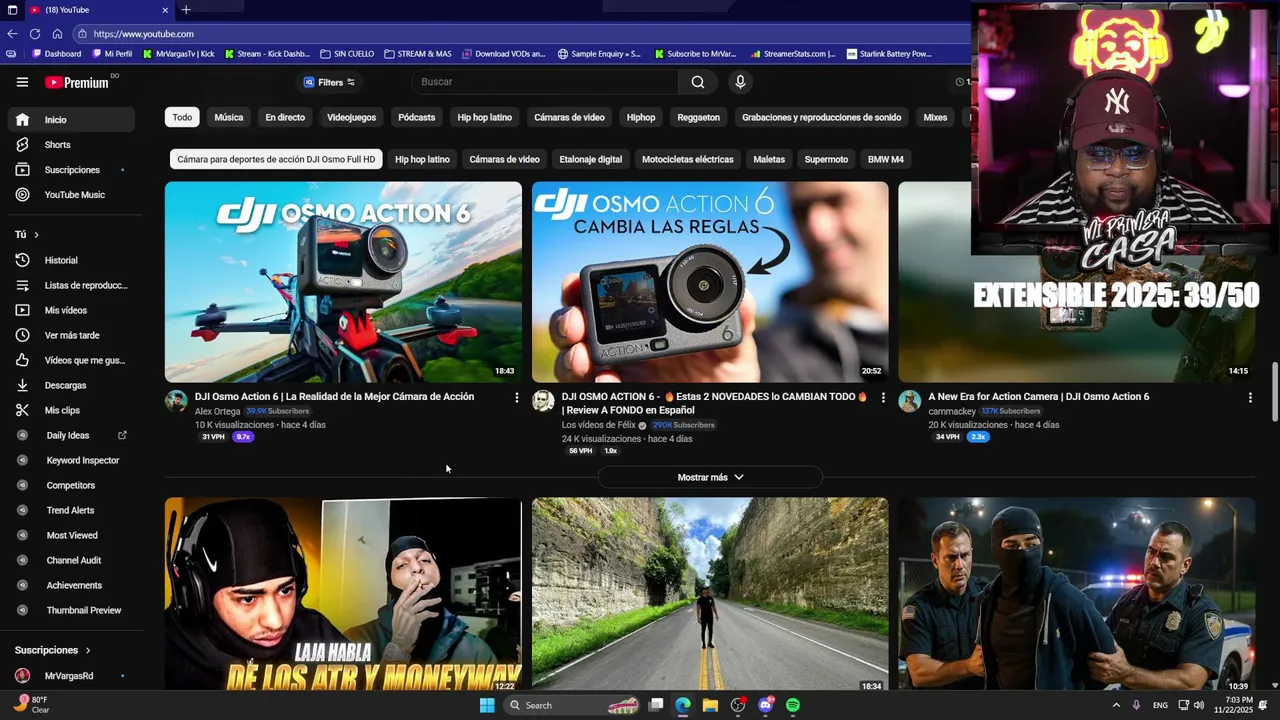
Task: Open title A New Era for Action Camera
Action: coord(1038,397)
